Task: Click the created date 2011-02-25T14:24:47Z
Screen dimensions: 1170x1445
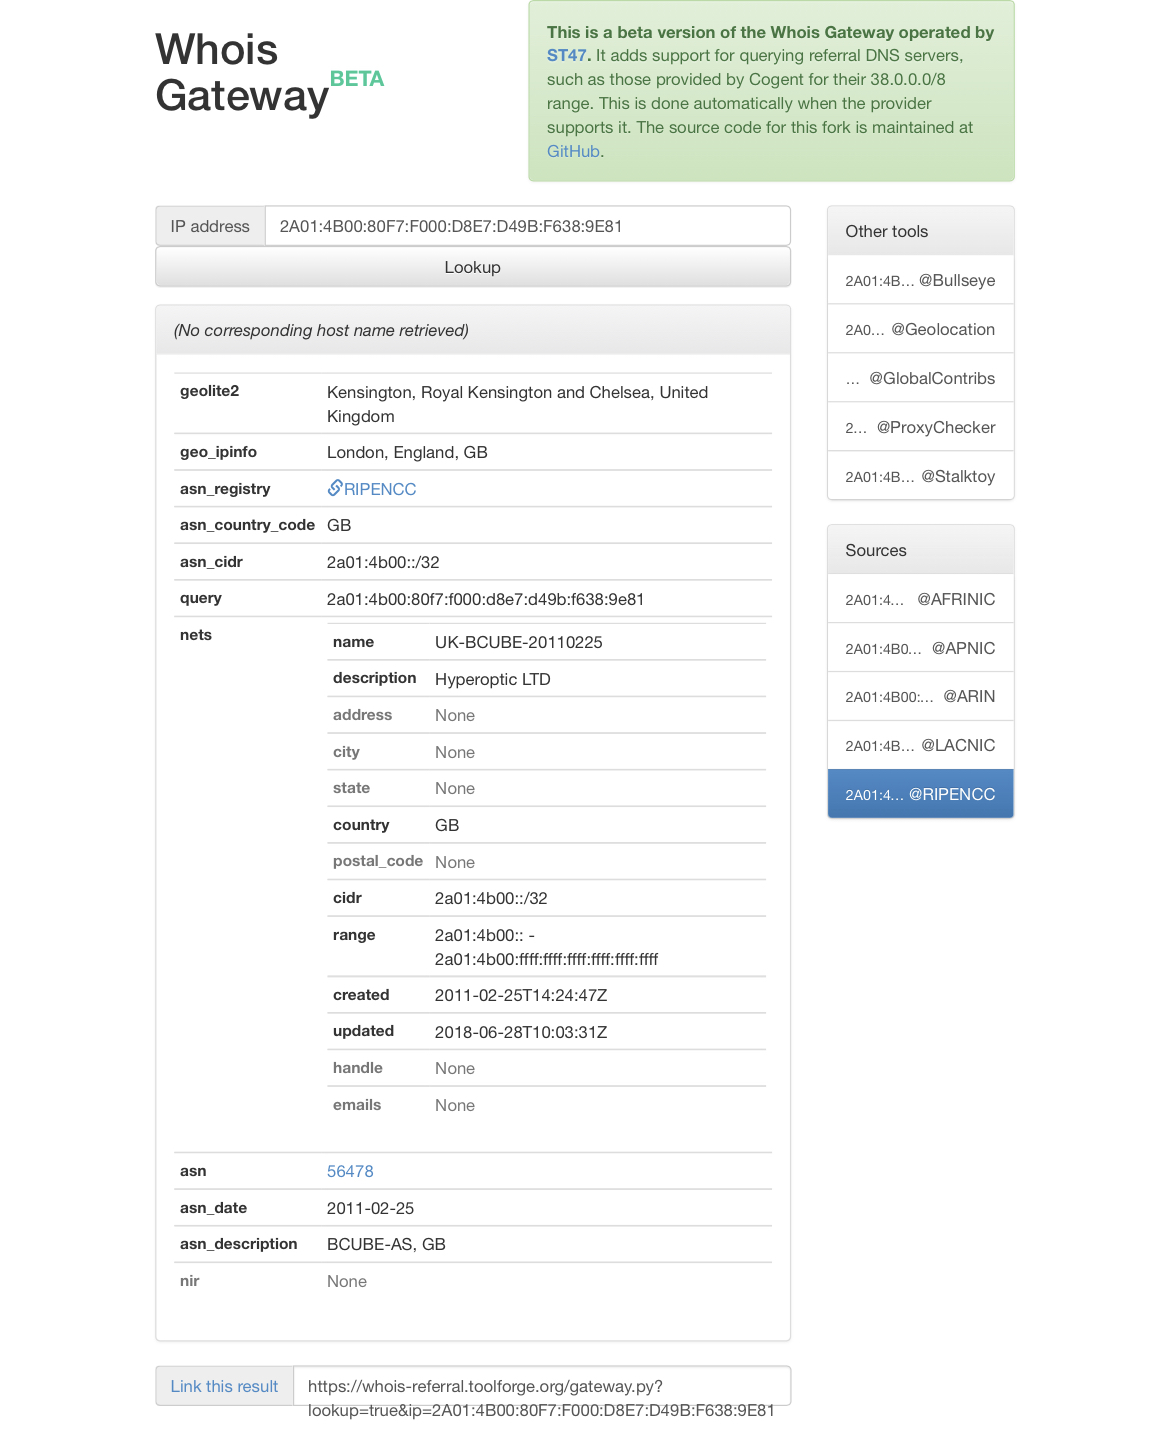Action: tap(521, 995)
